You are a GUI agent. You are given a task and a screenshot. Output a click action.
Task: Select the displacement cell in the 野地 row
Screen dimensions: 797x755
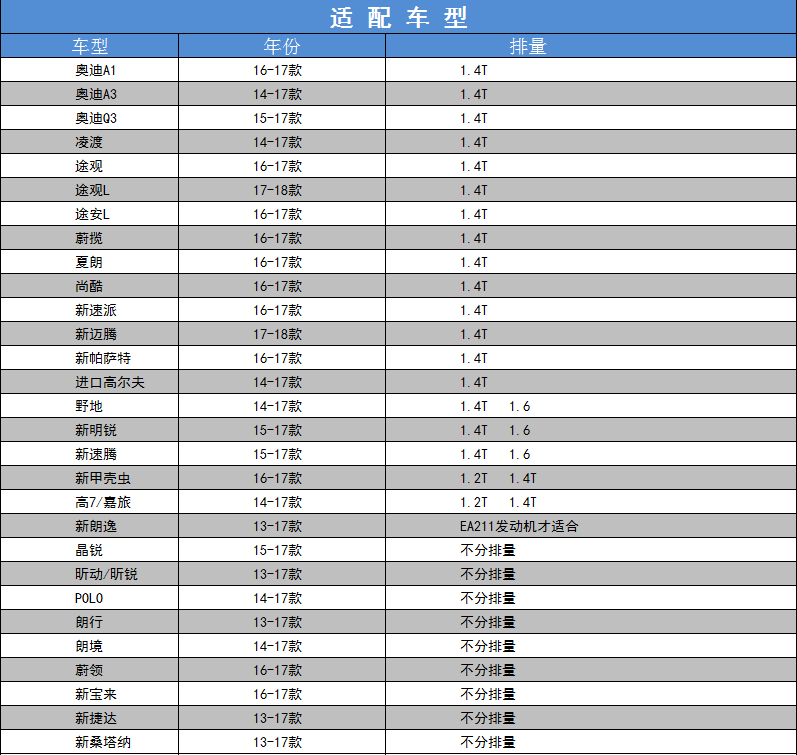591,406
